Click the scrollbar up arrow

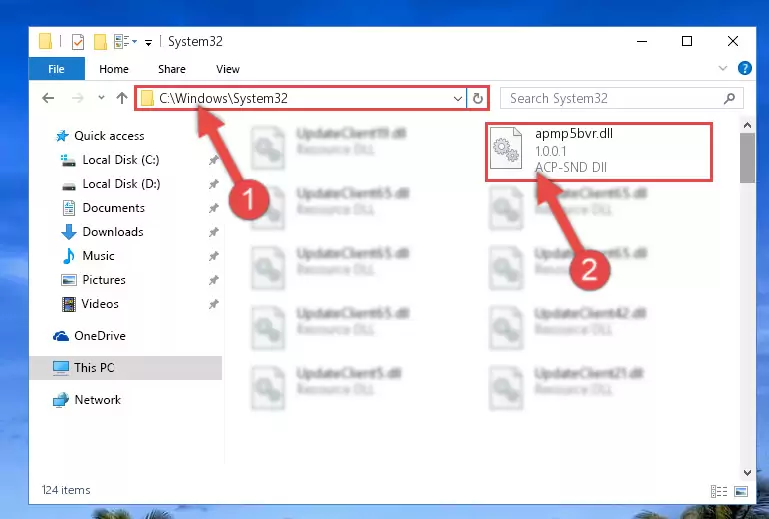(x=747, y=126)
